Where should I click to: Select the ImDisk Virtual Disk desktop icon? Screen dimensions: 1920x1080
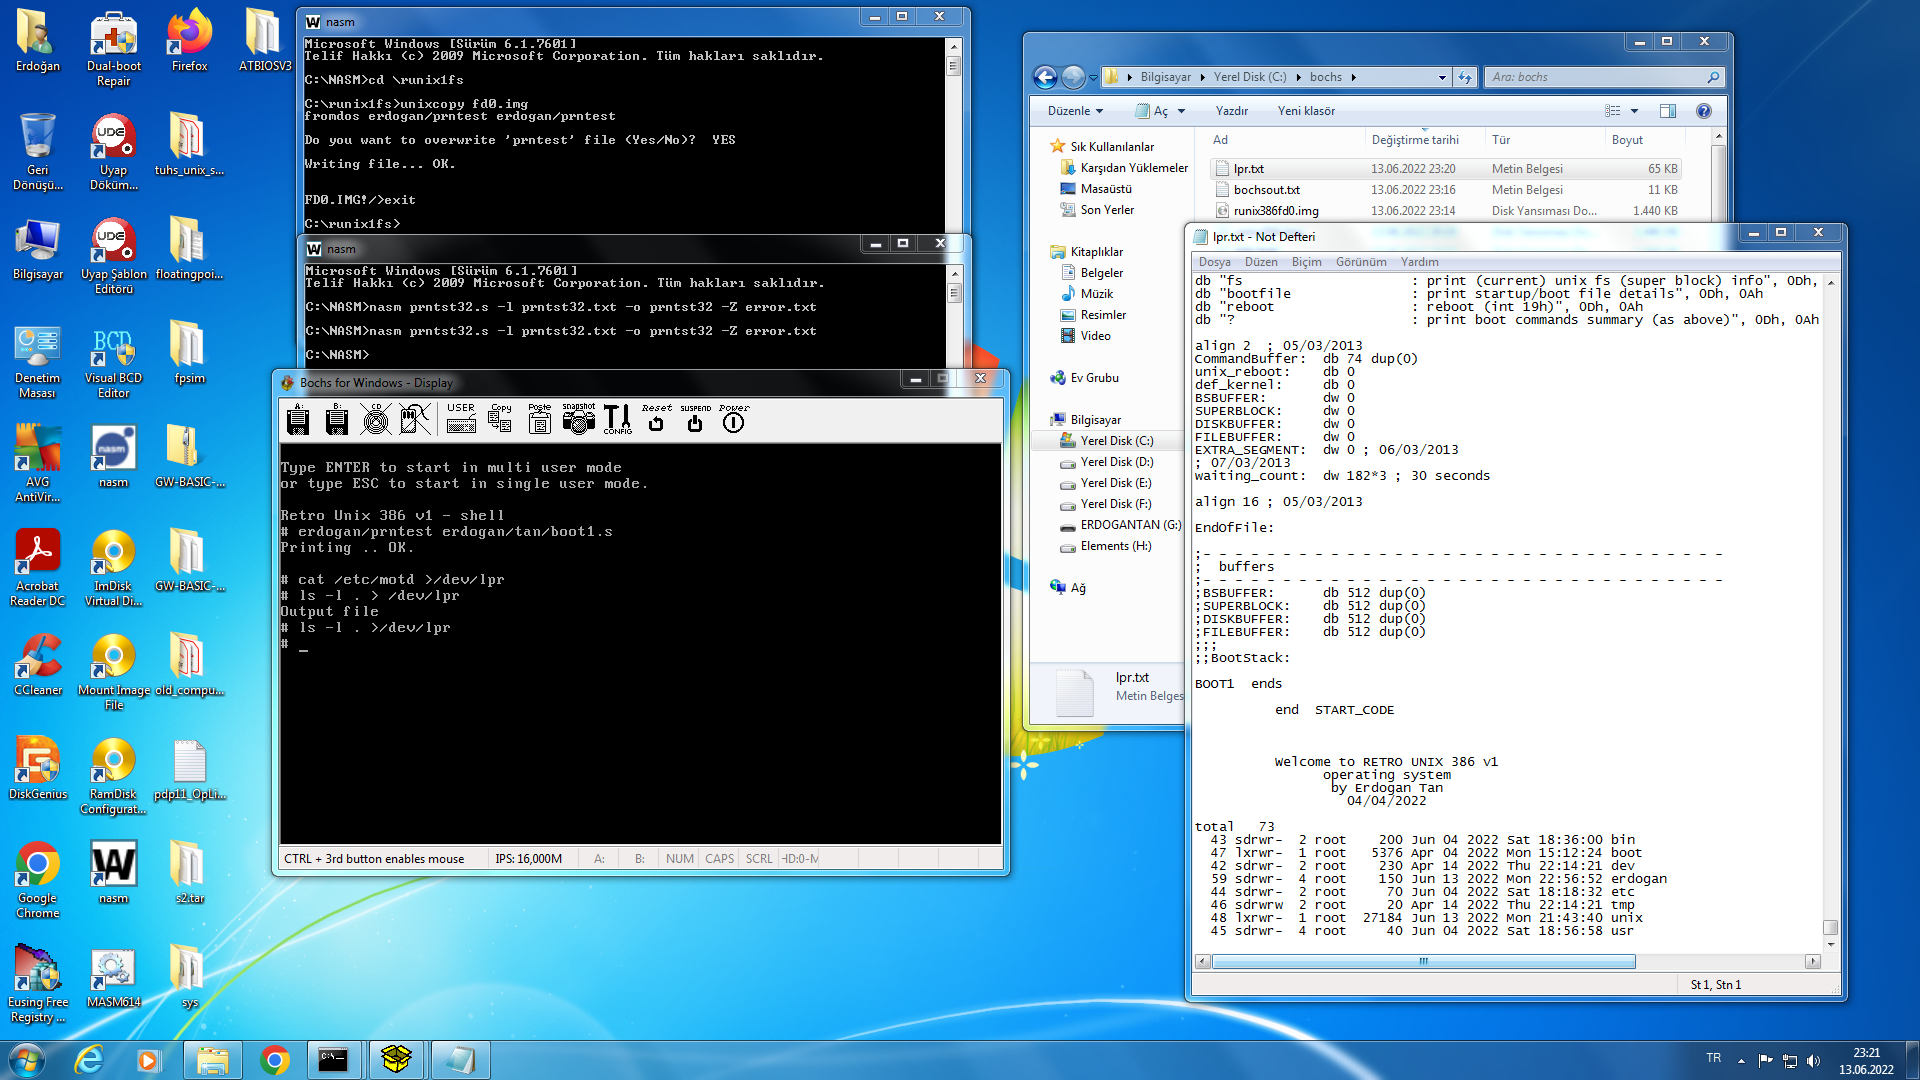(x=113, y=569)
